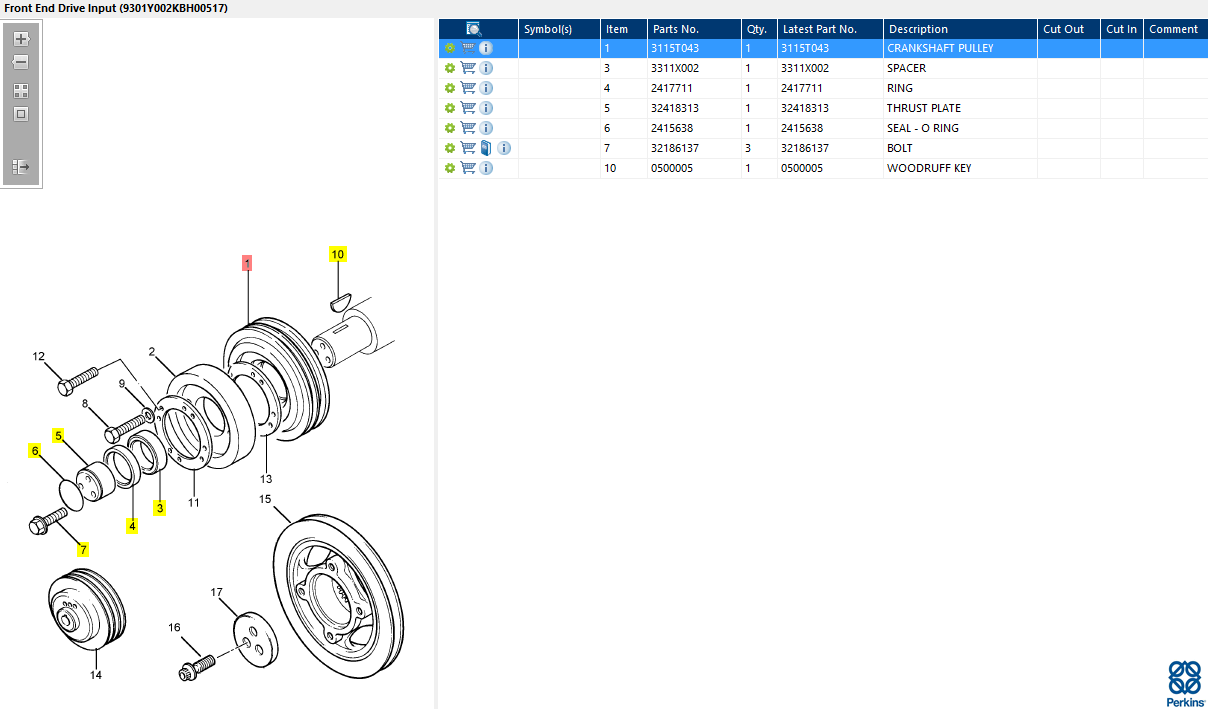Add THRUST PLATE to cart

[x=468, y=108]
